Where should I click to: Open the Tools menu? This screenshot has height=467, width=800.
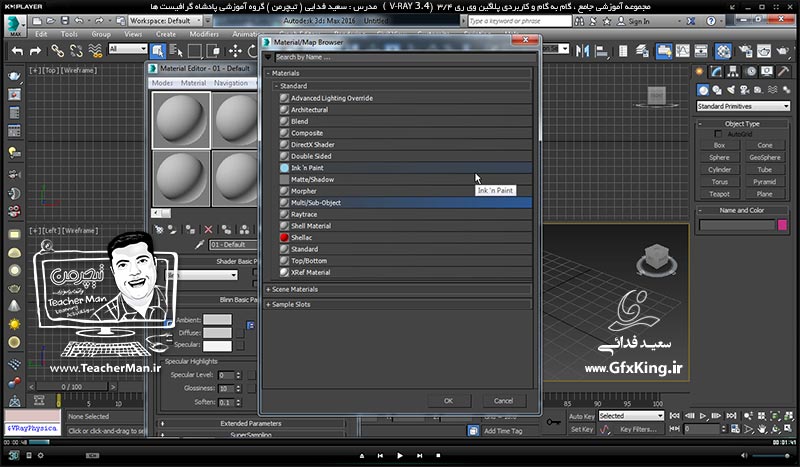click(69, 34)
